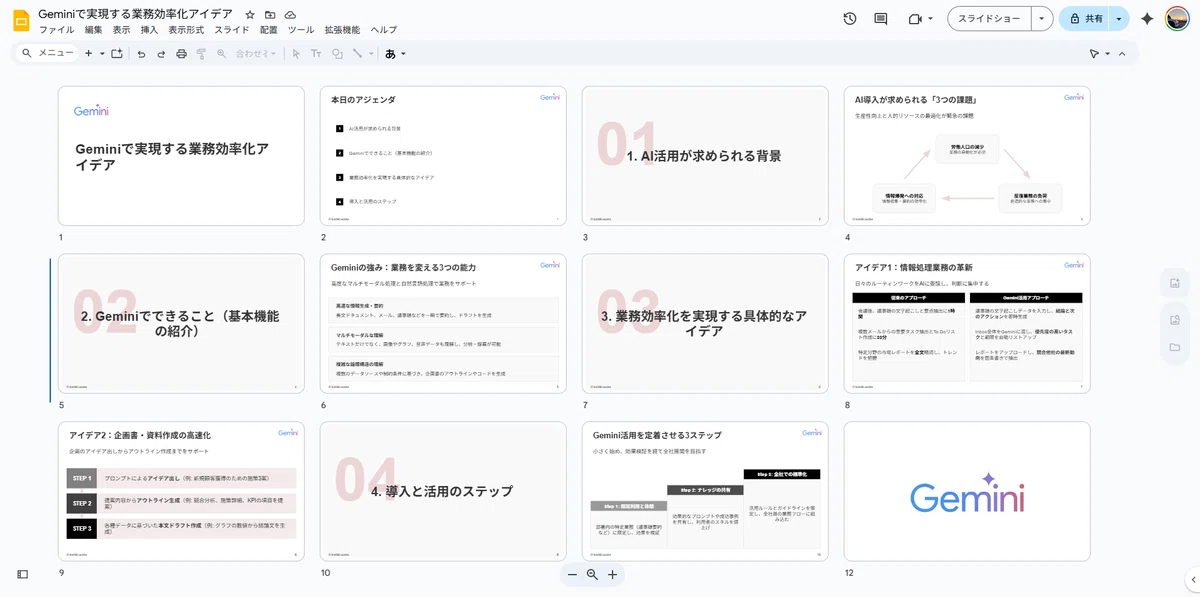Start the スライドショー presentation

point(990,19)
